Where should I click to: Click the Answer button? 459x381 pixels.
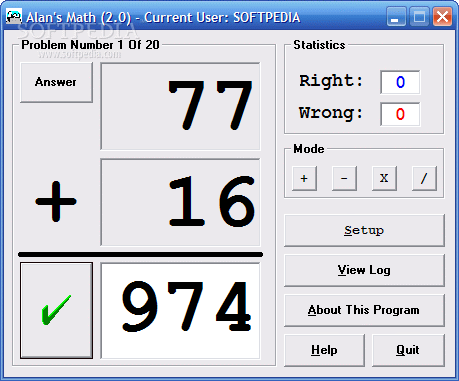(56, 82)
